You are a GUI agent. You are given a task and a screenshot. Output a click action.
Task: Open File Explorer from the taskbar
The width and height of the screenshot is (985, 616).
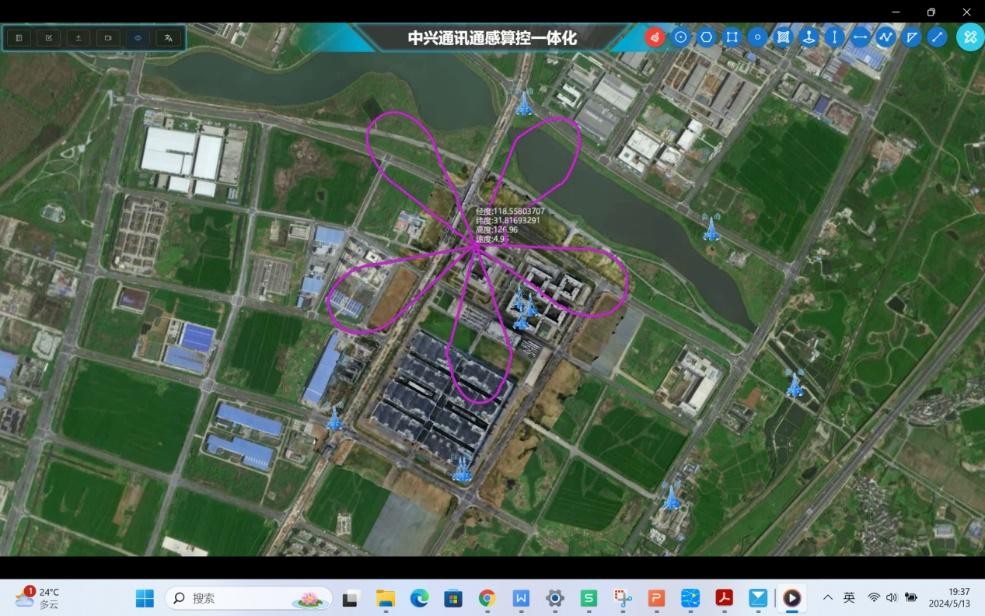click(x=385, y=598)
